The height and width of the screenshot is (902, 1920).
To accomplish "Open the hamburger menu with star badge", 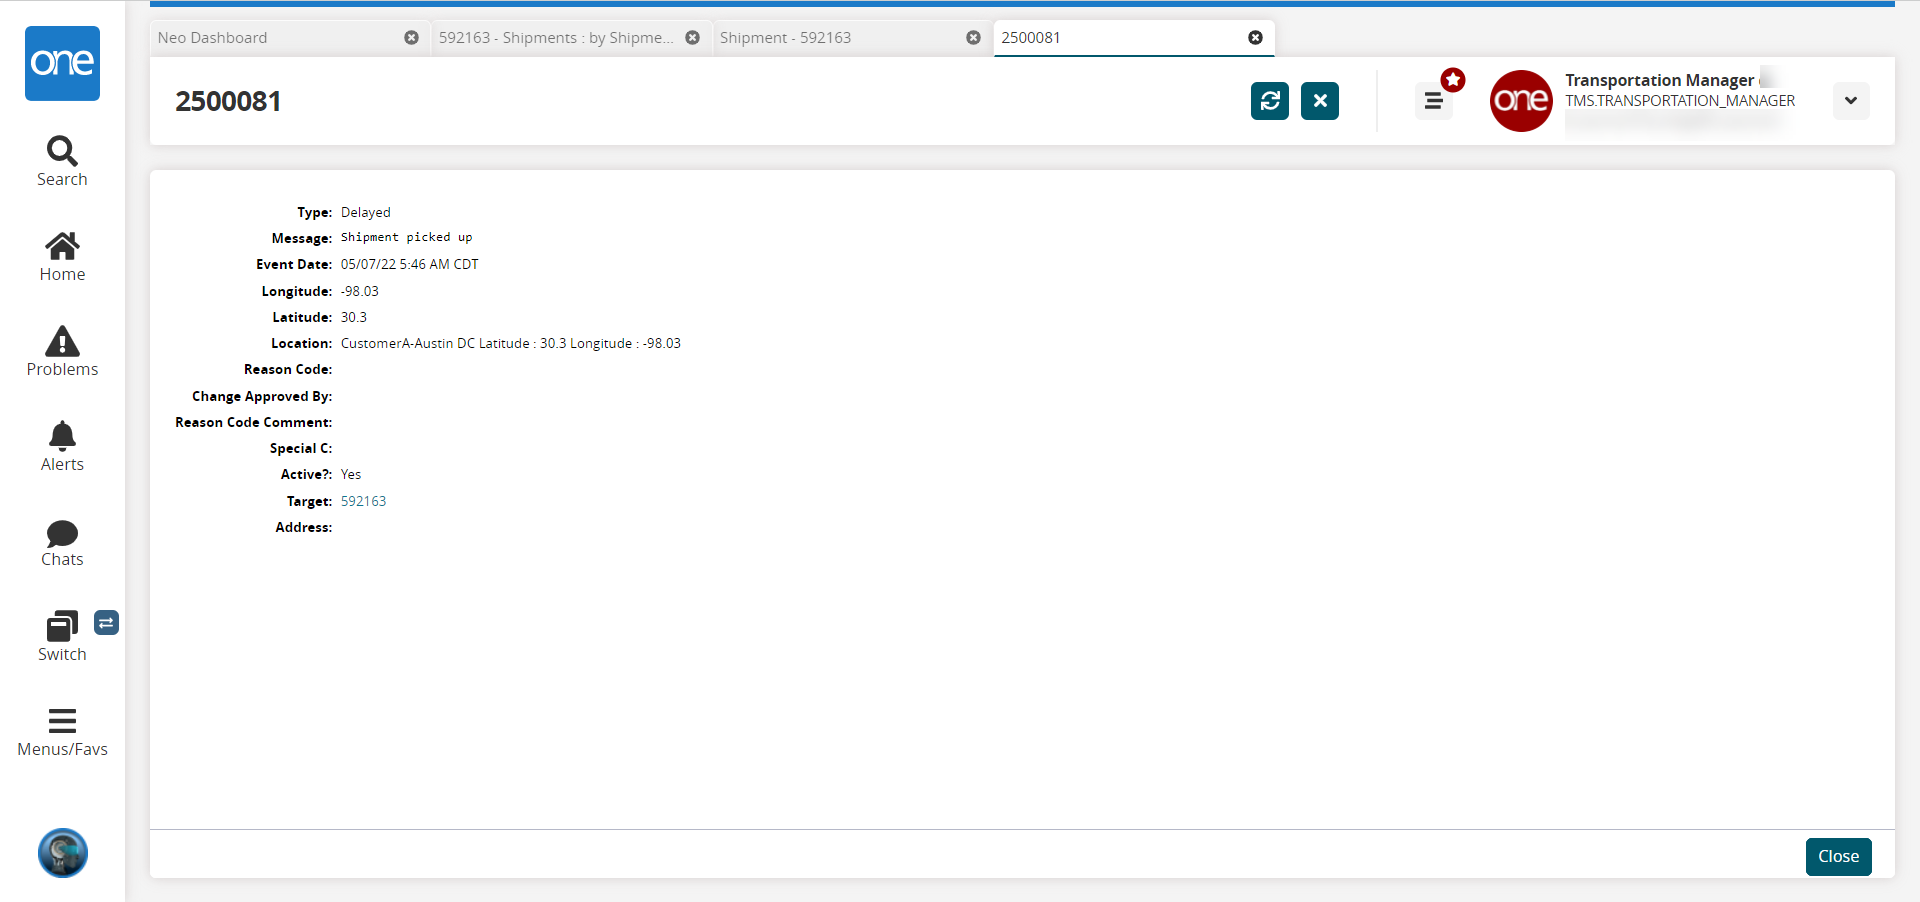I will pyautogui.click(x=1434, y=101).
